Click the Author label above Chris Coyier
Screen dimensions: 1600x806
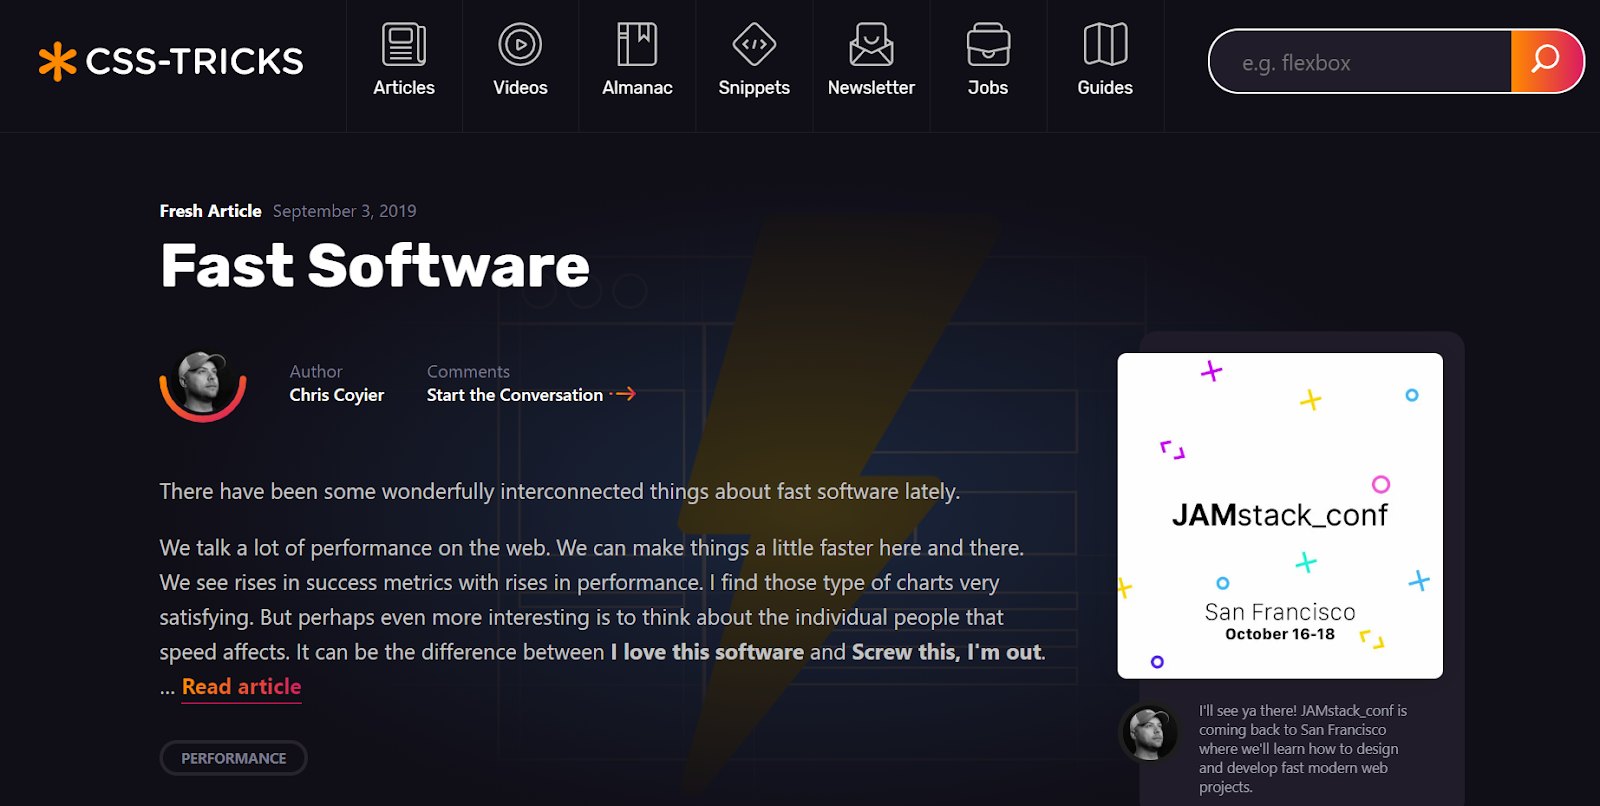[x=316, y=371]
